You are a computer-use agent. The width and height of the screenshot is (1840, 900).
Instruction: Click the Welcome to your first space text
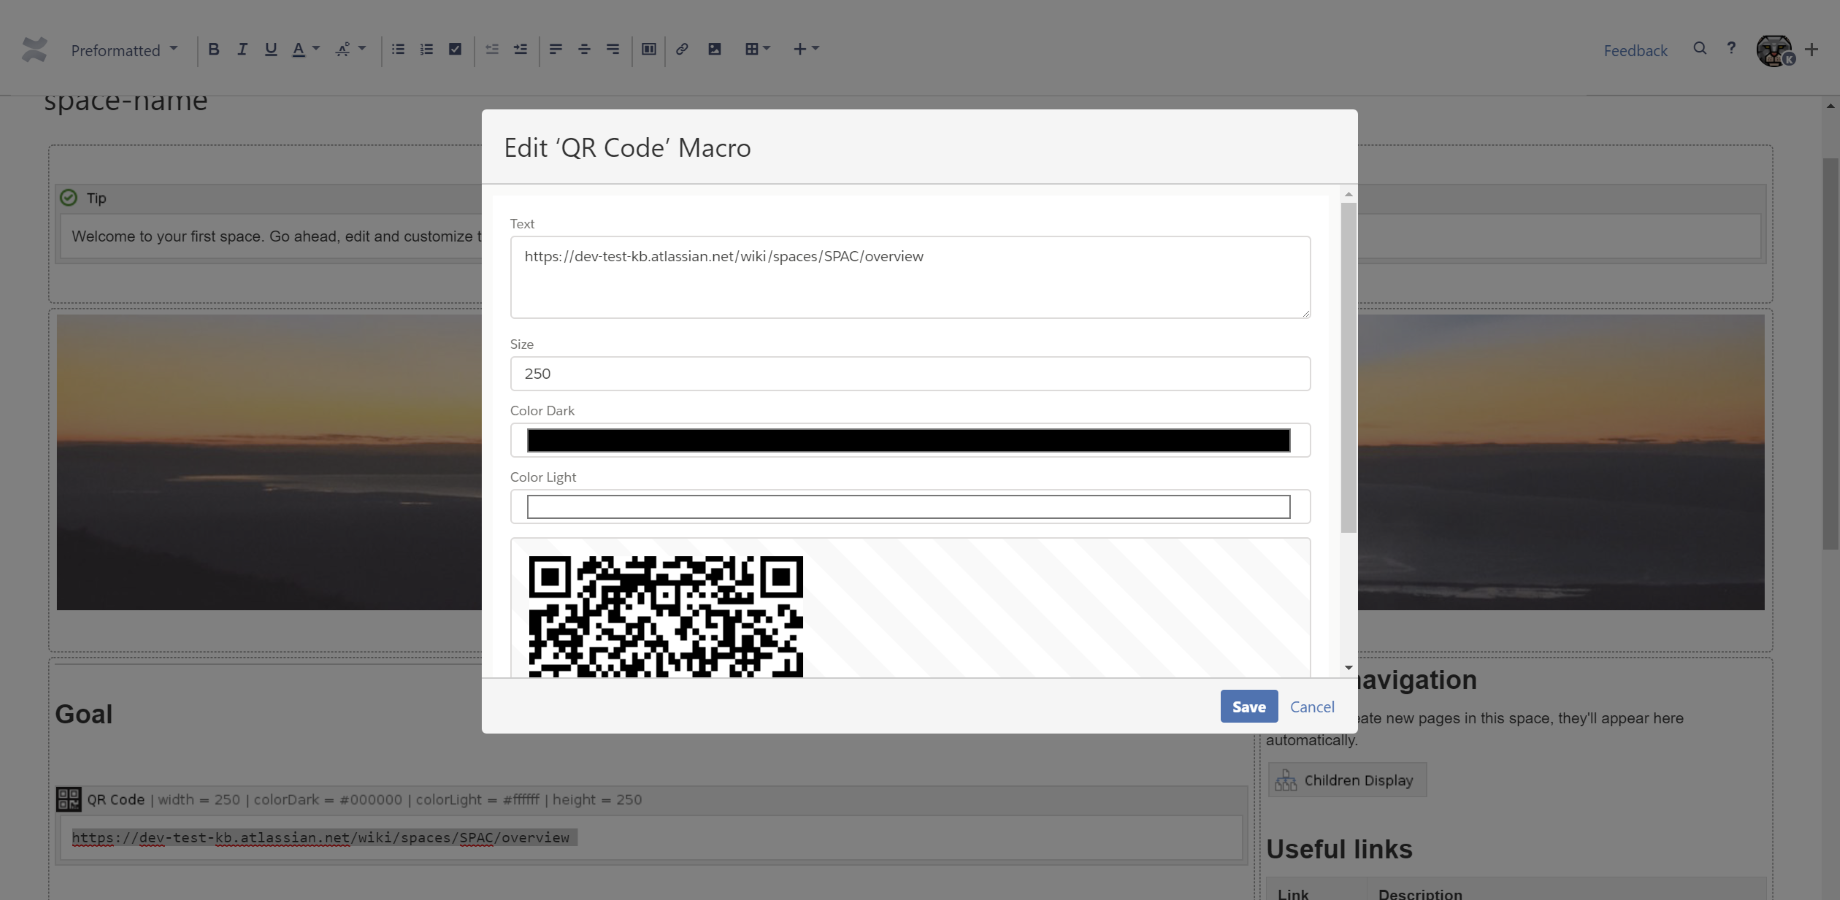coord(276,236)
